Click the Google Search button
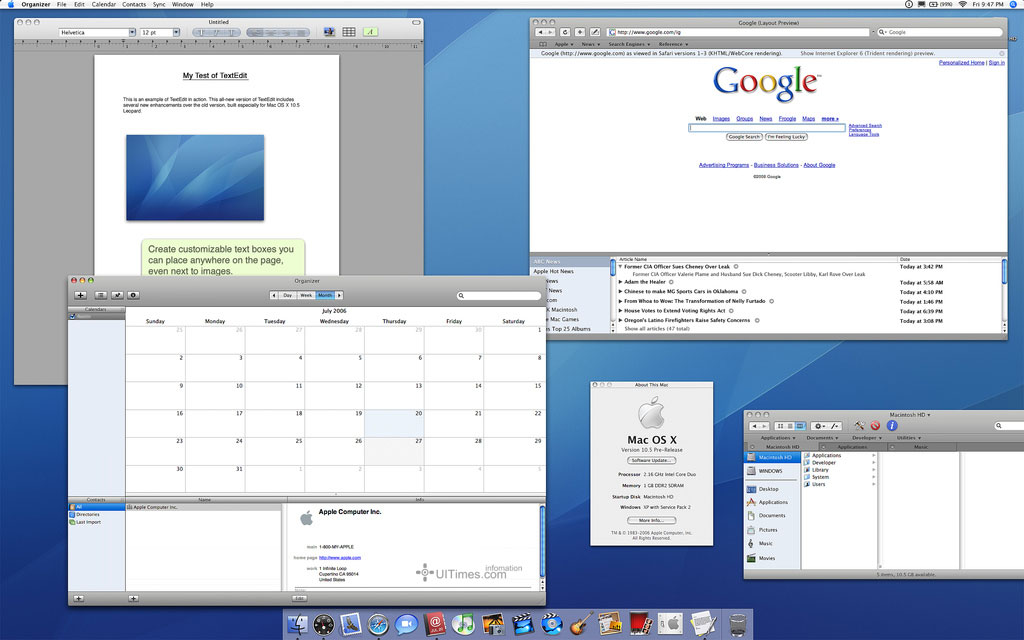 pos(744,137)
